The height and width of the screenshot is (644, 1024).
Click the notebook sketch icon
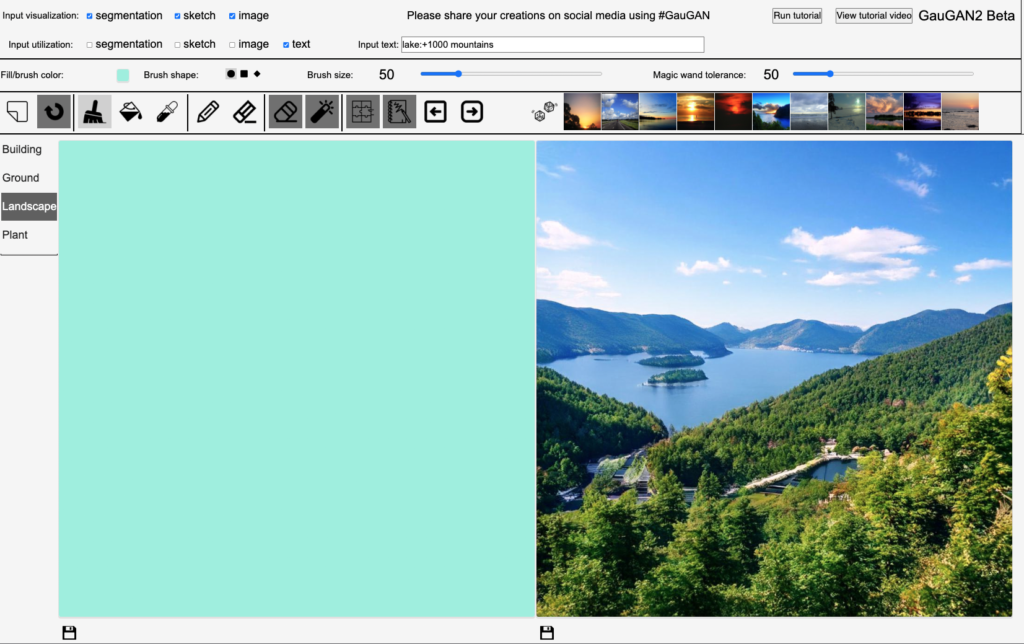pyautogui.click(x=399, y=112)
